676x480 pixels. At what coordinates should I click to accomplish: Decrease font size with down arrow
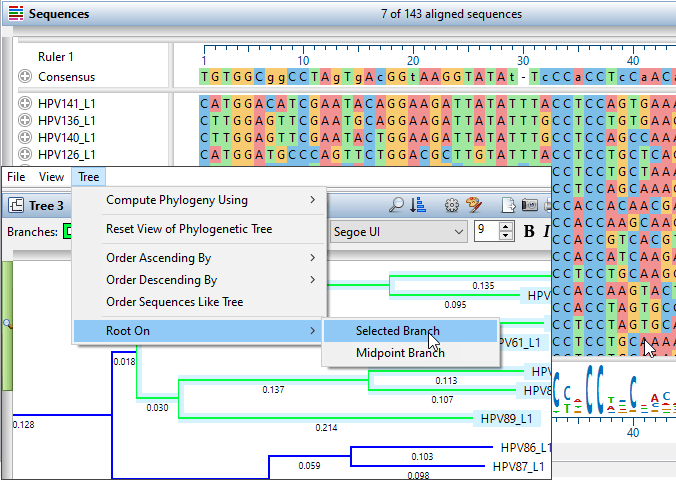click(505, 235)
